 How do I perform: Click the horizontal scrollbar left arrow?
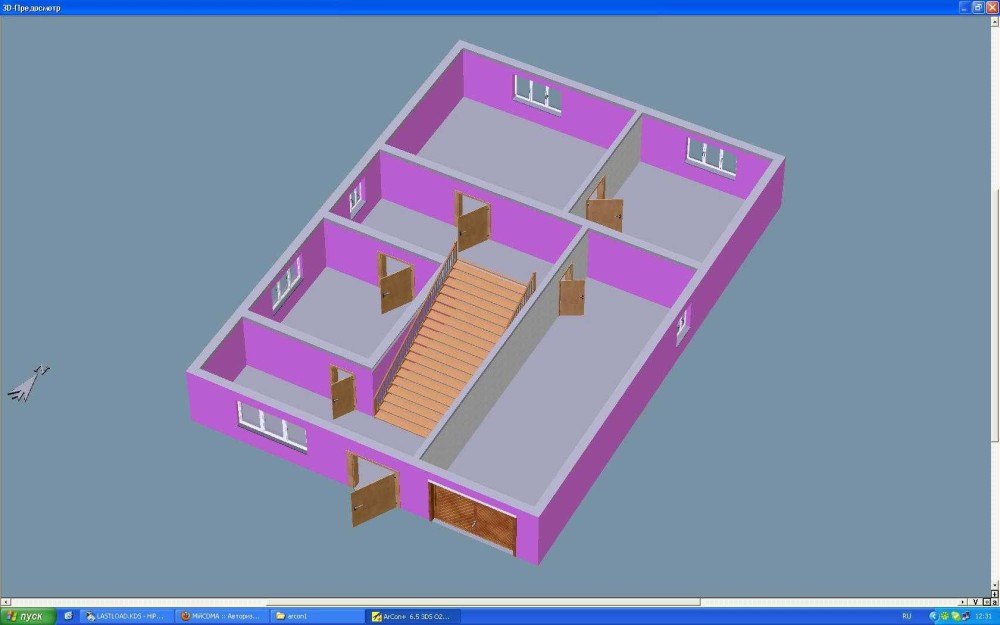(x=5, y=602)
